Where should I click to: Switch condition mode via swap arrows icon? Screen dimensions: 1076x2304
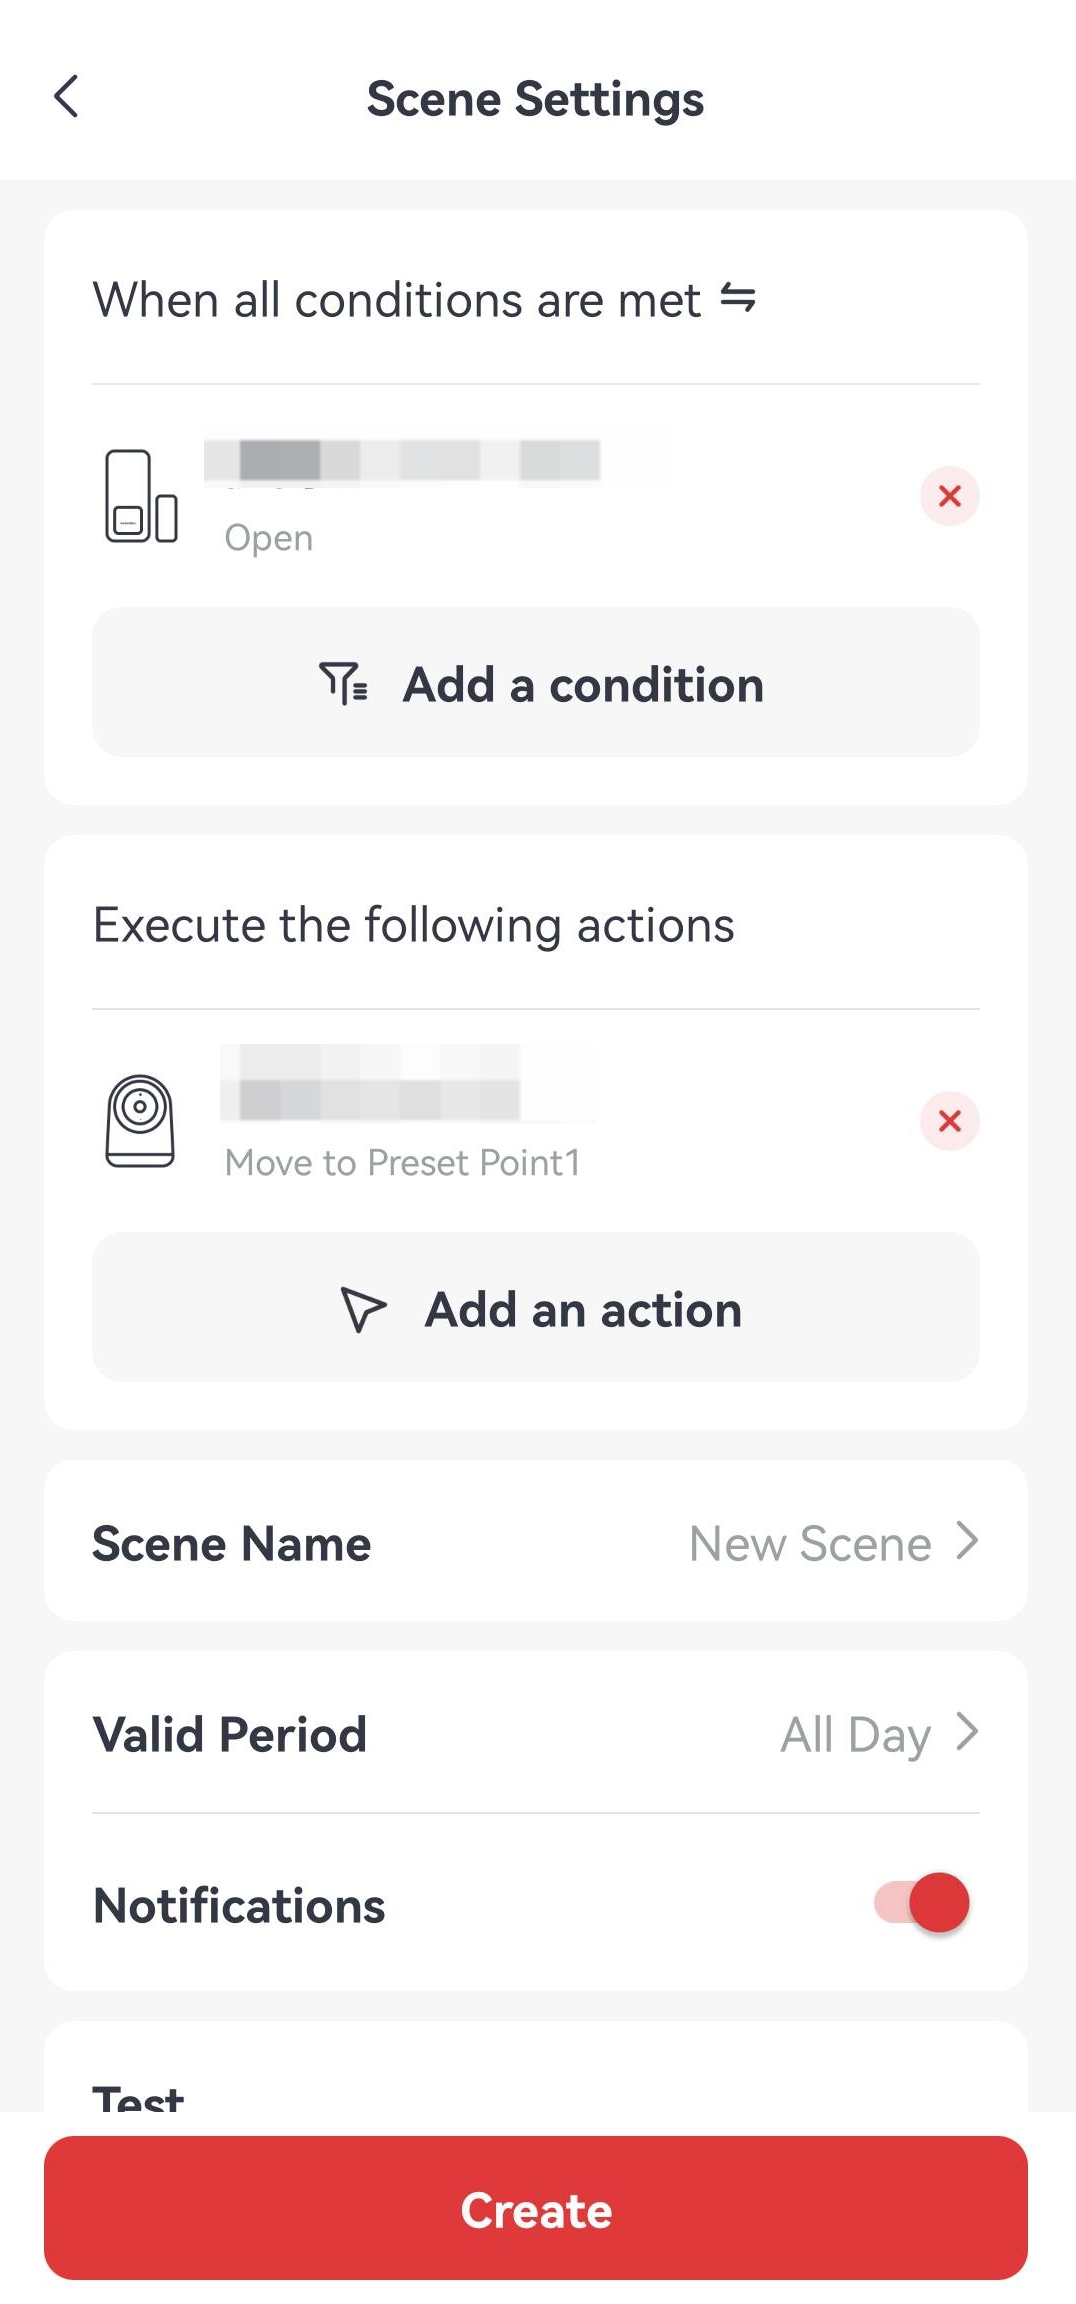[x=738, y=298]
